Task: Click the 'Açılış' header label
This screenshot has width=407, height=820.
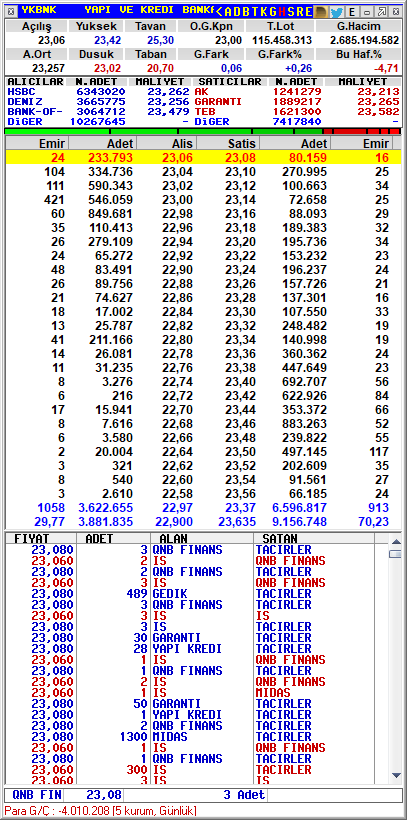Action: point(36,26)
